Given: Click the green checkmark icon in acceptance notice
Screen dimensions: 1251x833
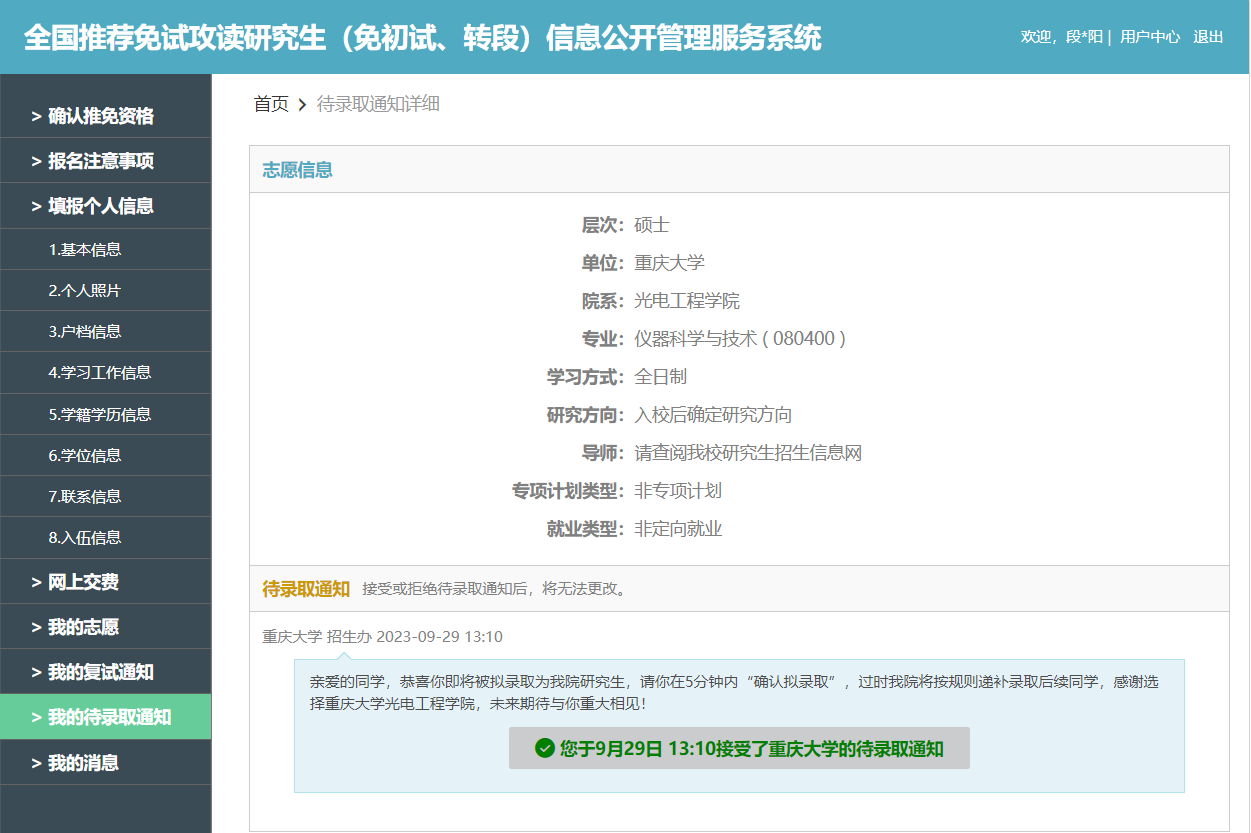Looking at the screenshot, I should coord(545,749).
